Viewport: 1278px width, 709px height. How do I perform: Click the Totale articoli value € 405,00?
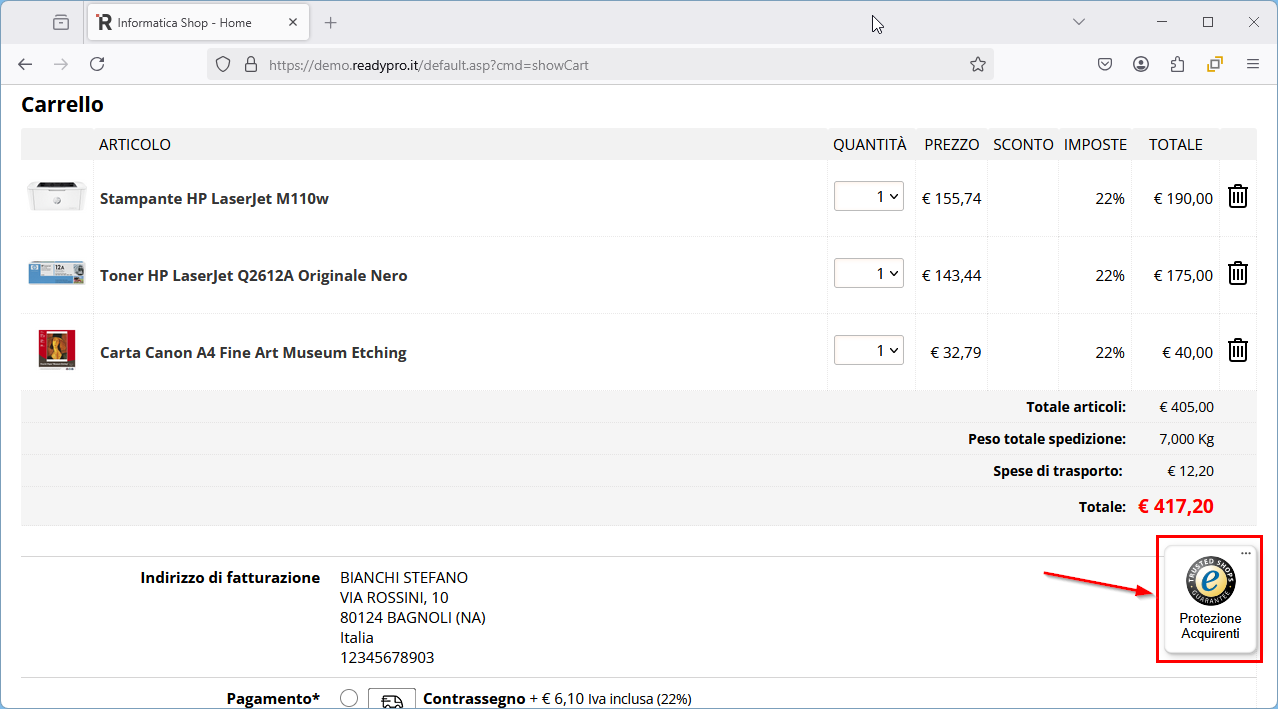coord(1187,407)
